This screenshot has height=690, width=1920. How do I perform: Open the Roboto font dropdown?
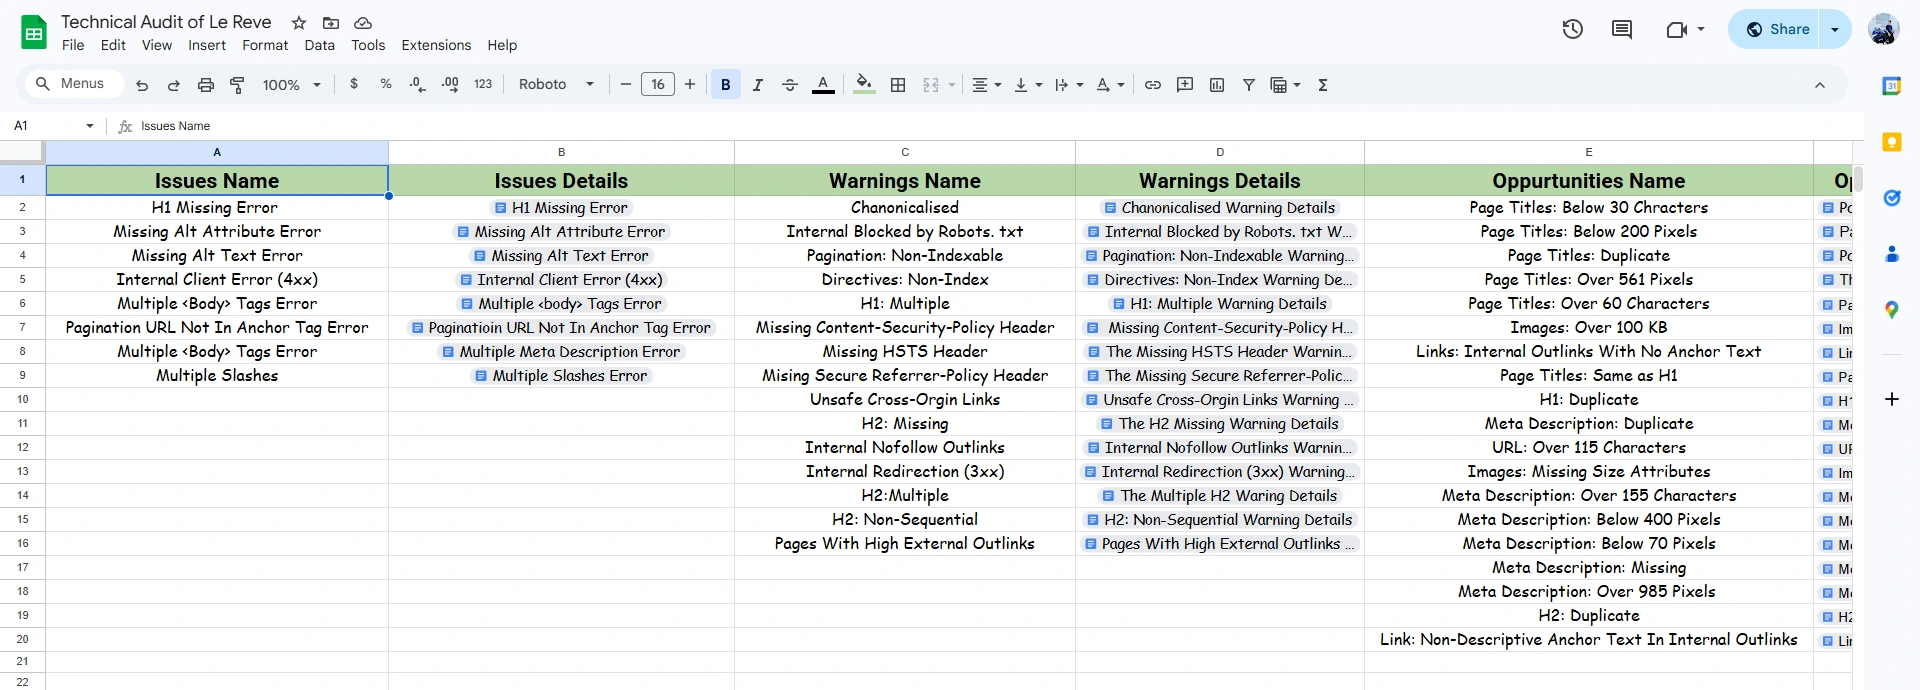click(x=556, y=85)
